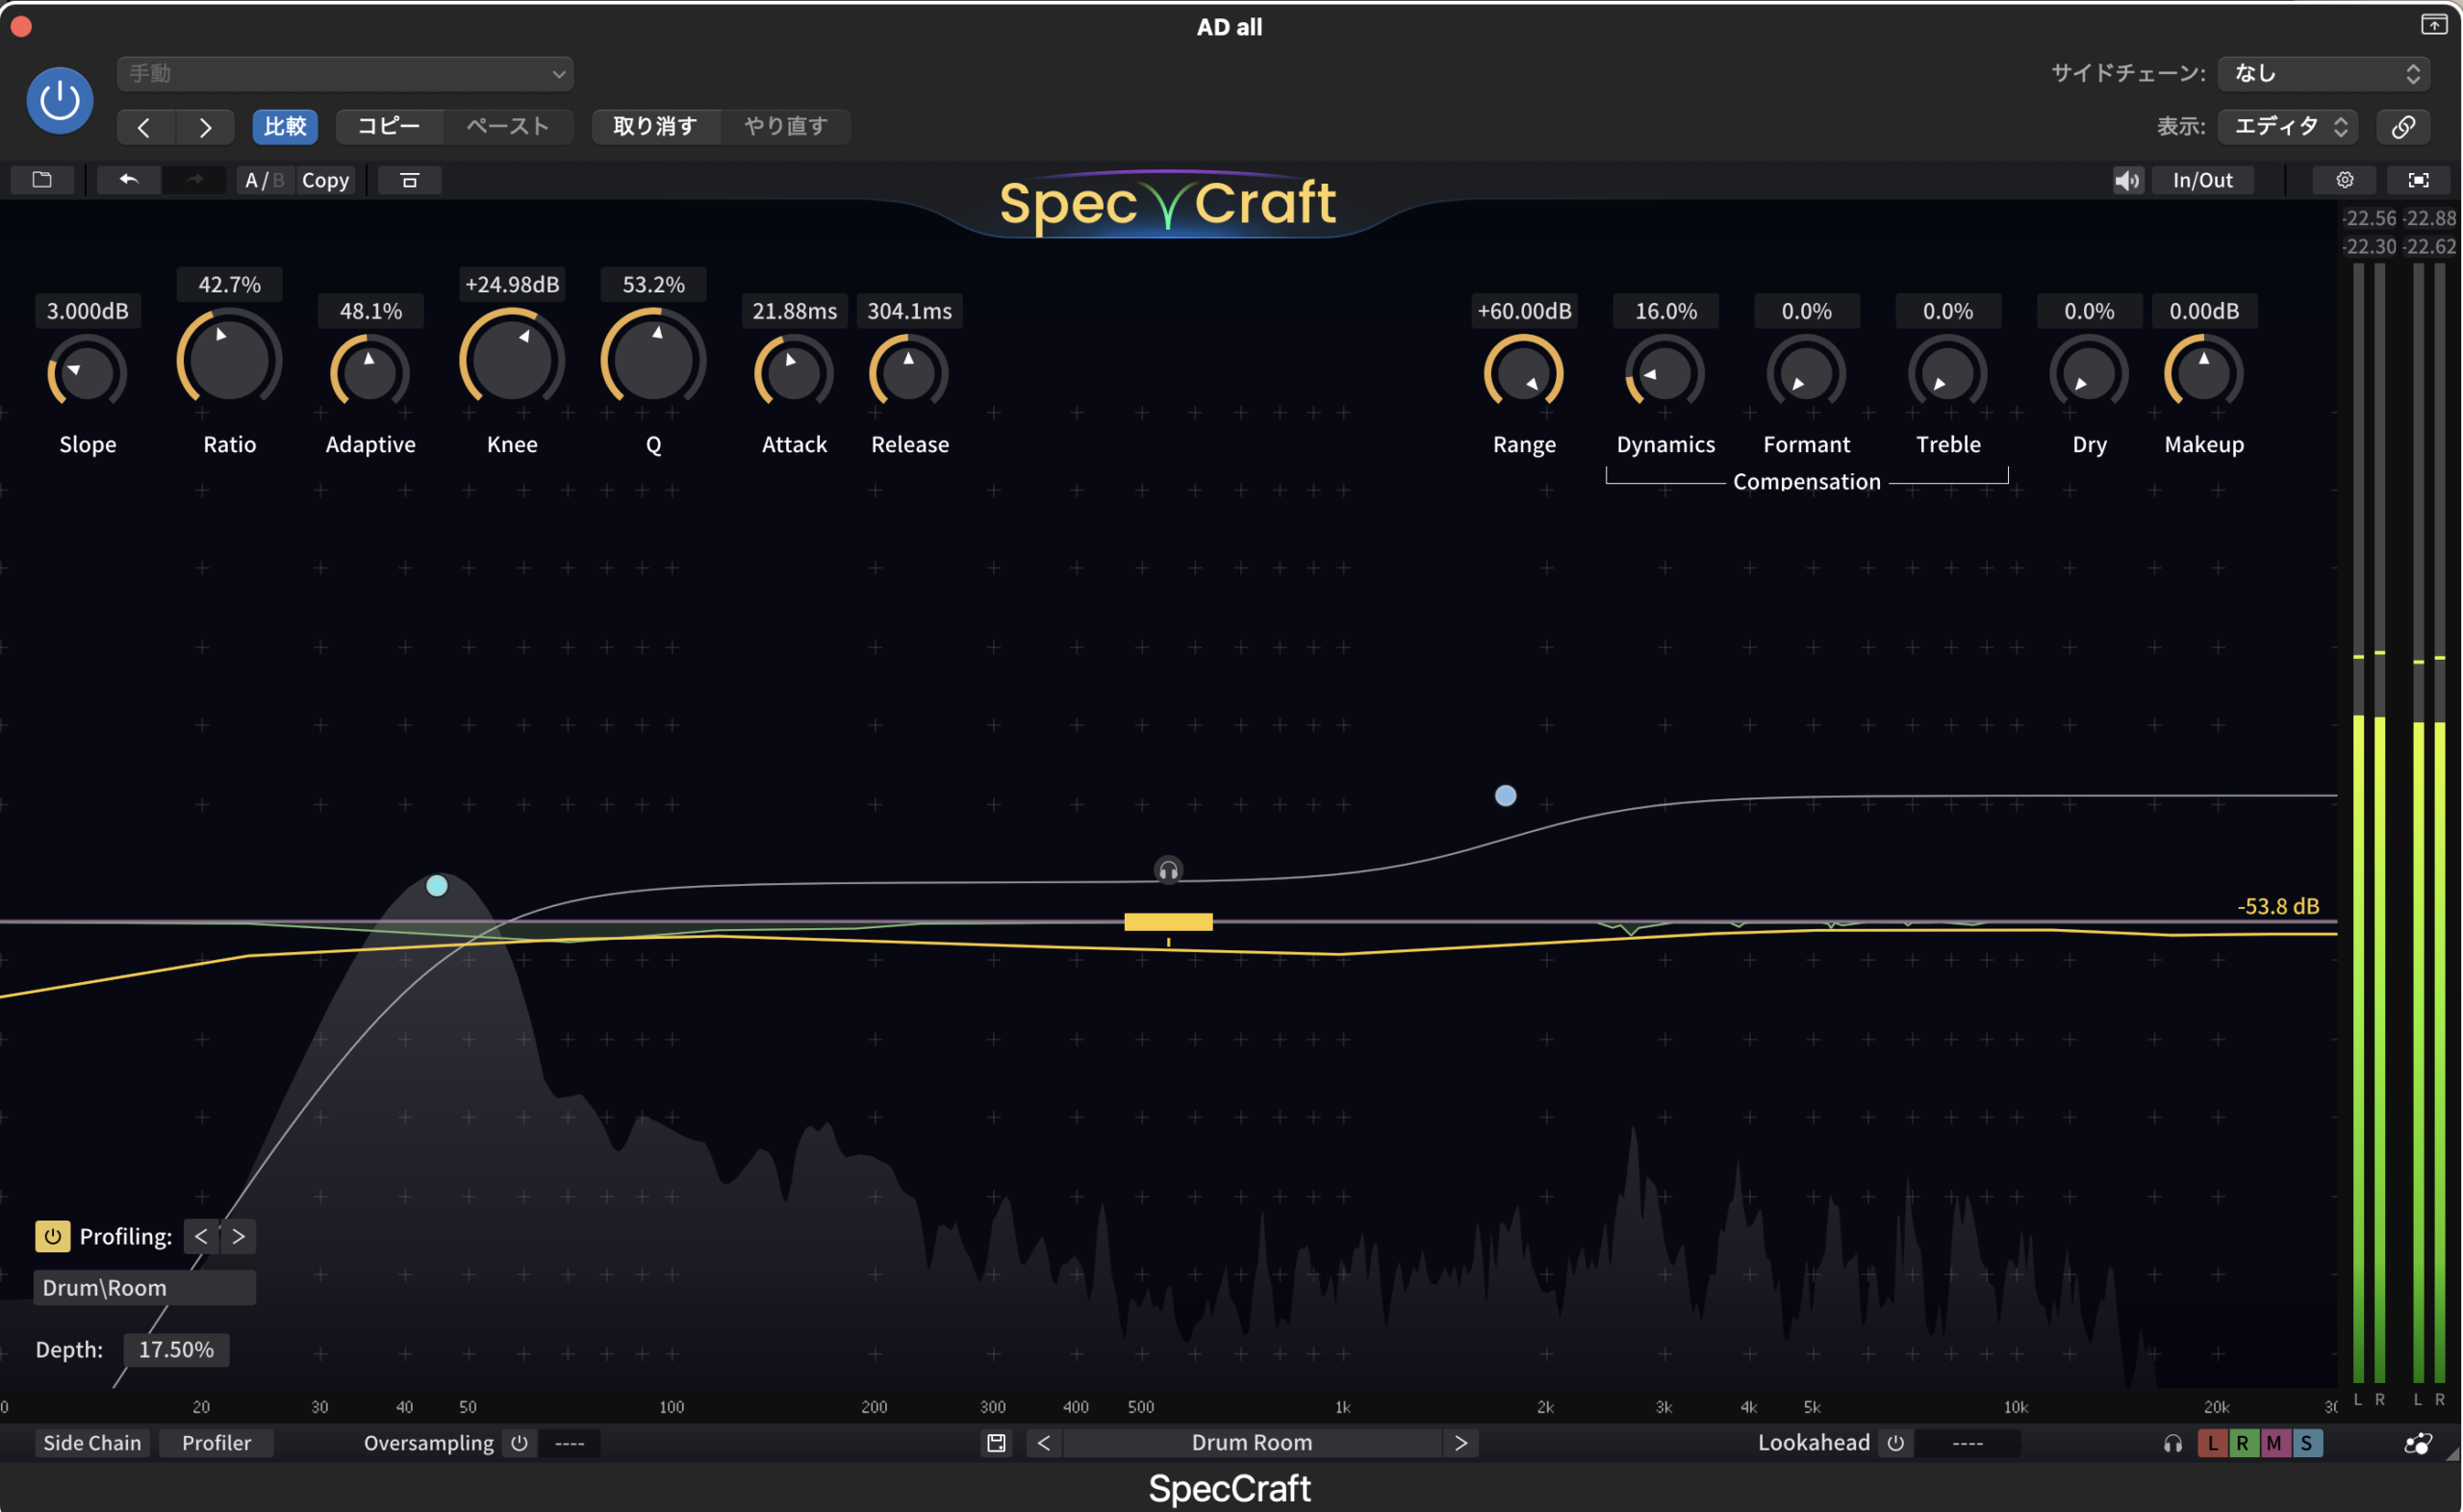Click the コピー button
2463x1512 pixels.
click(x=389, y=126)
